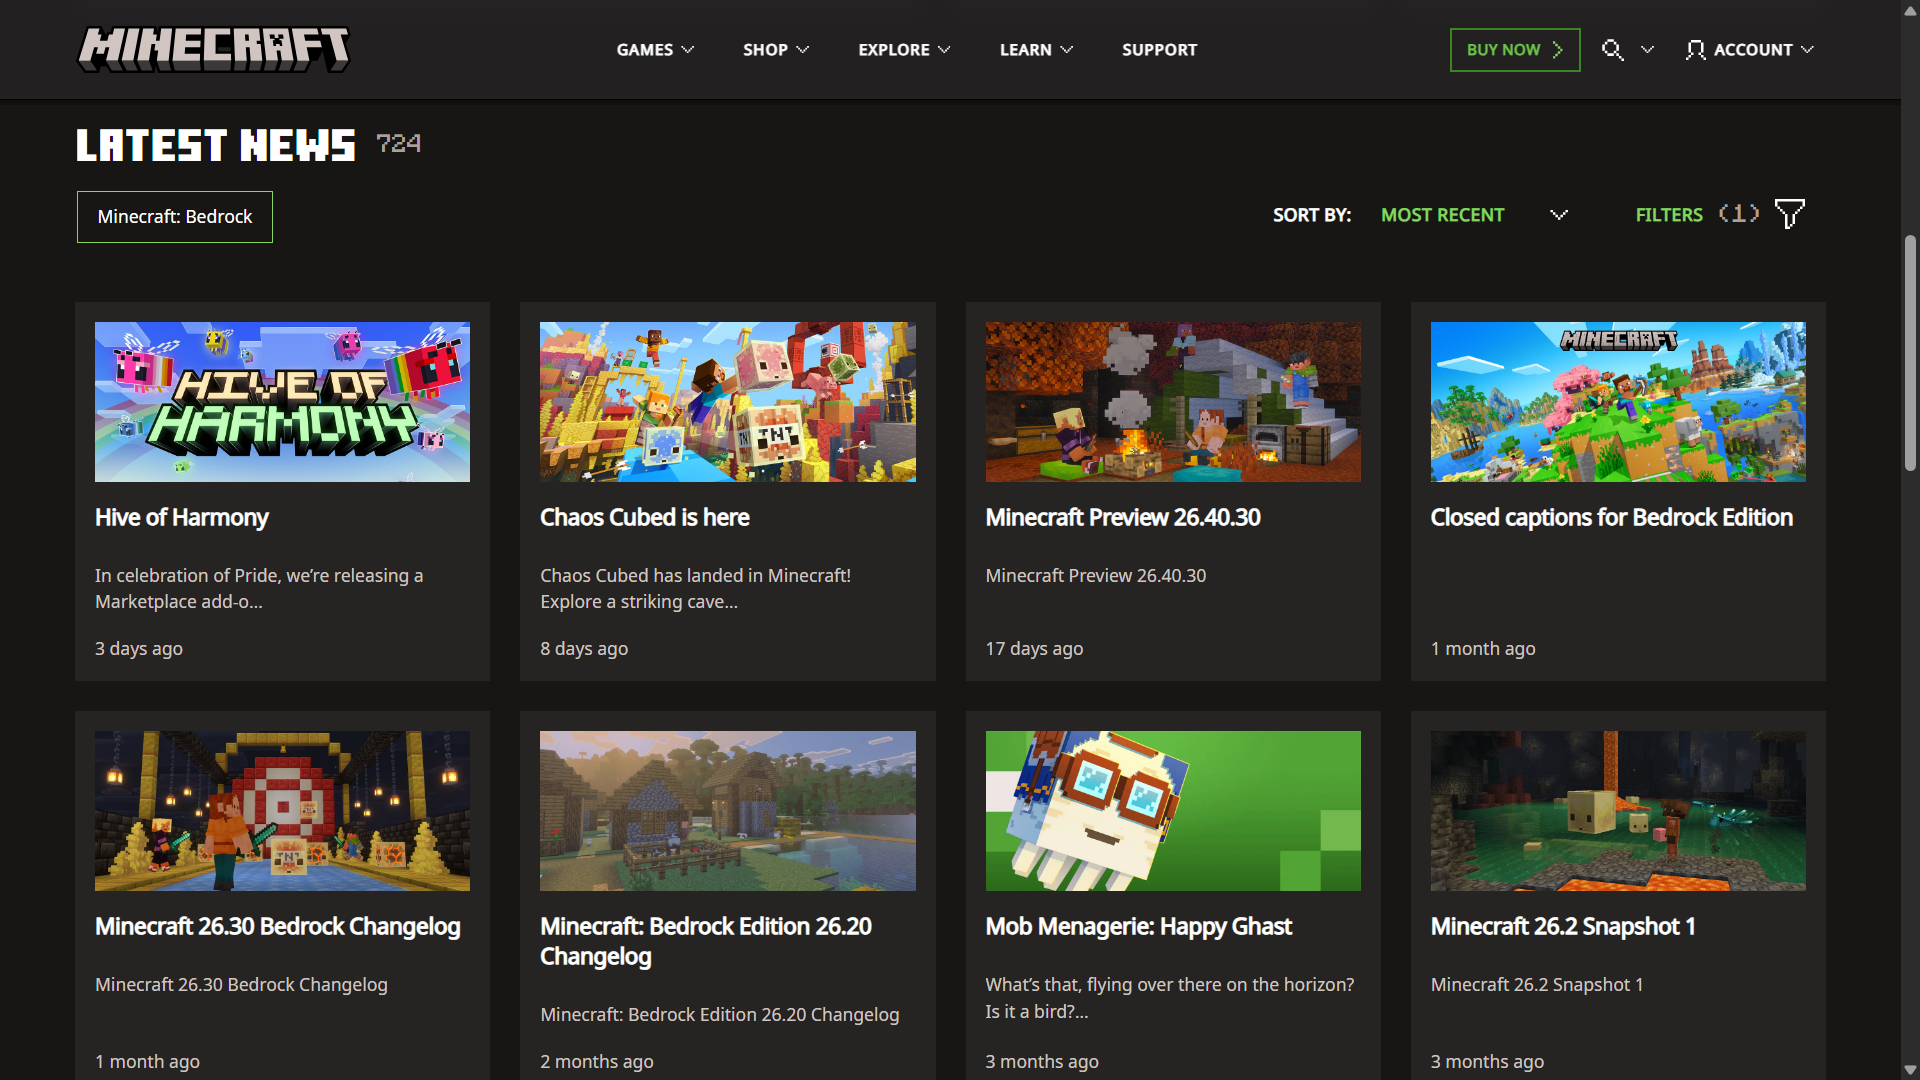Click the Filters (1) label
The image size is (1920, 1080).
click(1697, 215)
